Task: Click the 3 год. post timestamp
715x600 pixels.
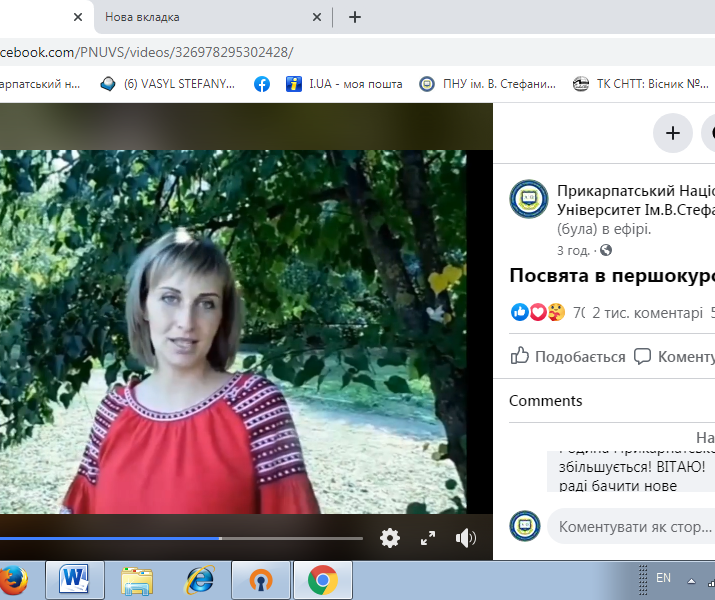Action: point(573,250)
